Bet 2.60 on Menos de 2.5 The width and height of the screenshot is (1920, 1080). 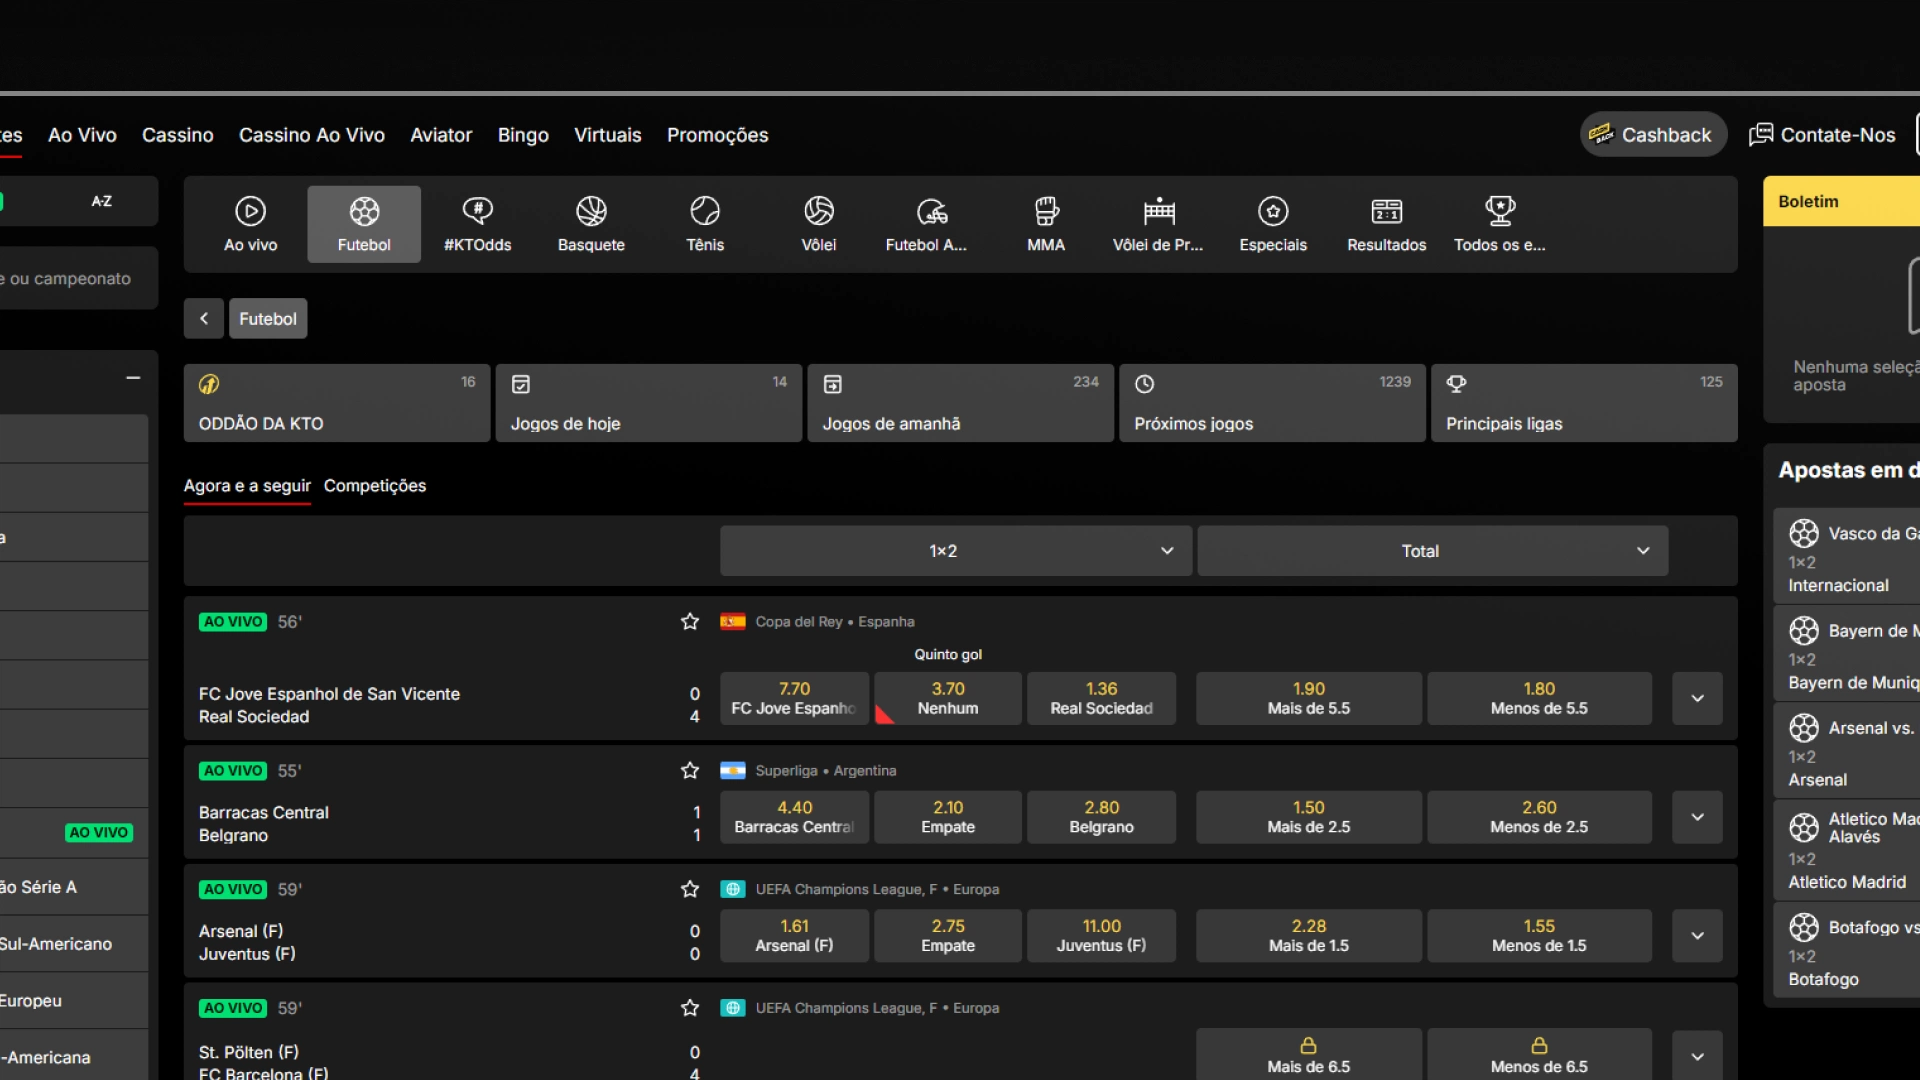[1539, 817]
